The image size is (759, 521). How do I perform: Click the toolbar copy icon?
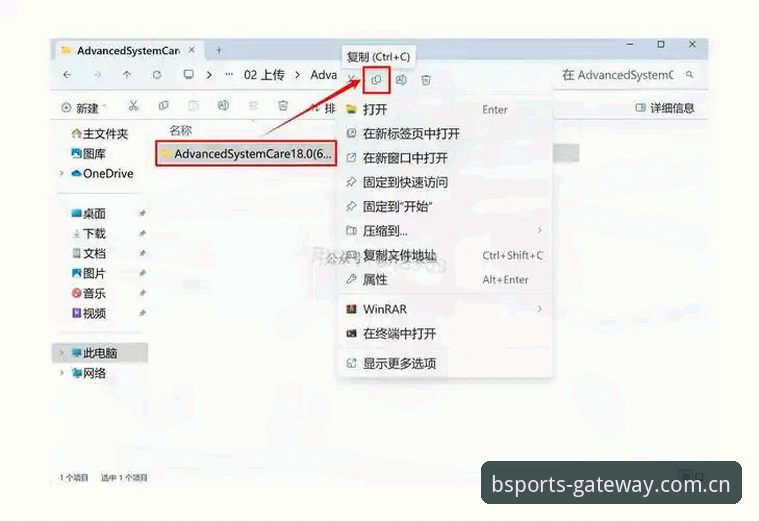[164, 106]
